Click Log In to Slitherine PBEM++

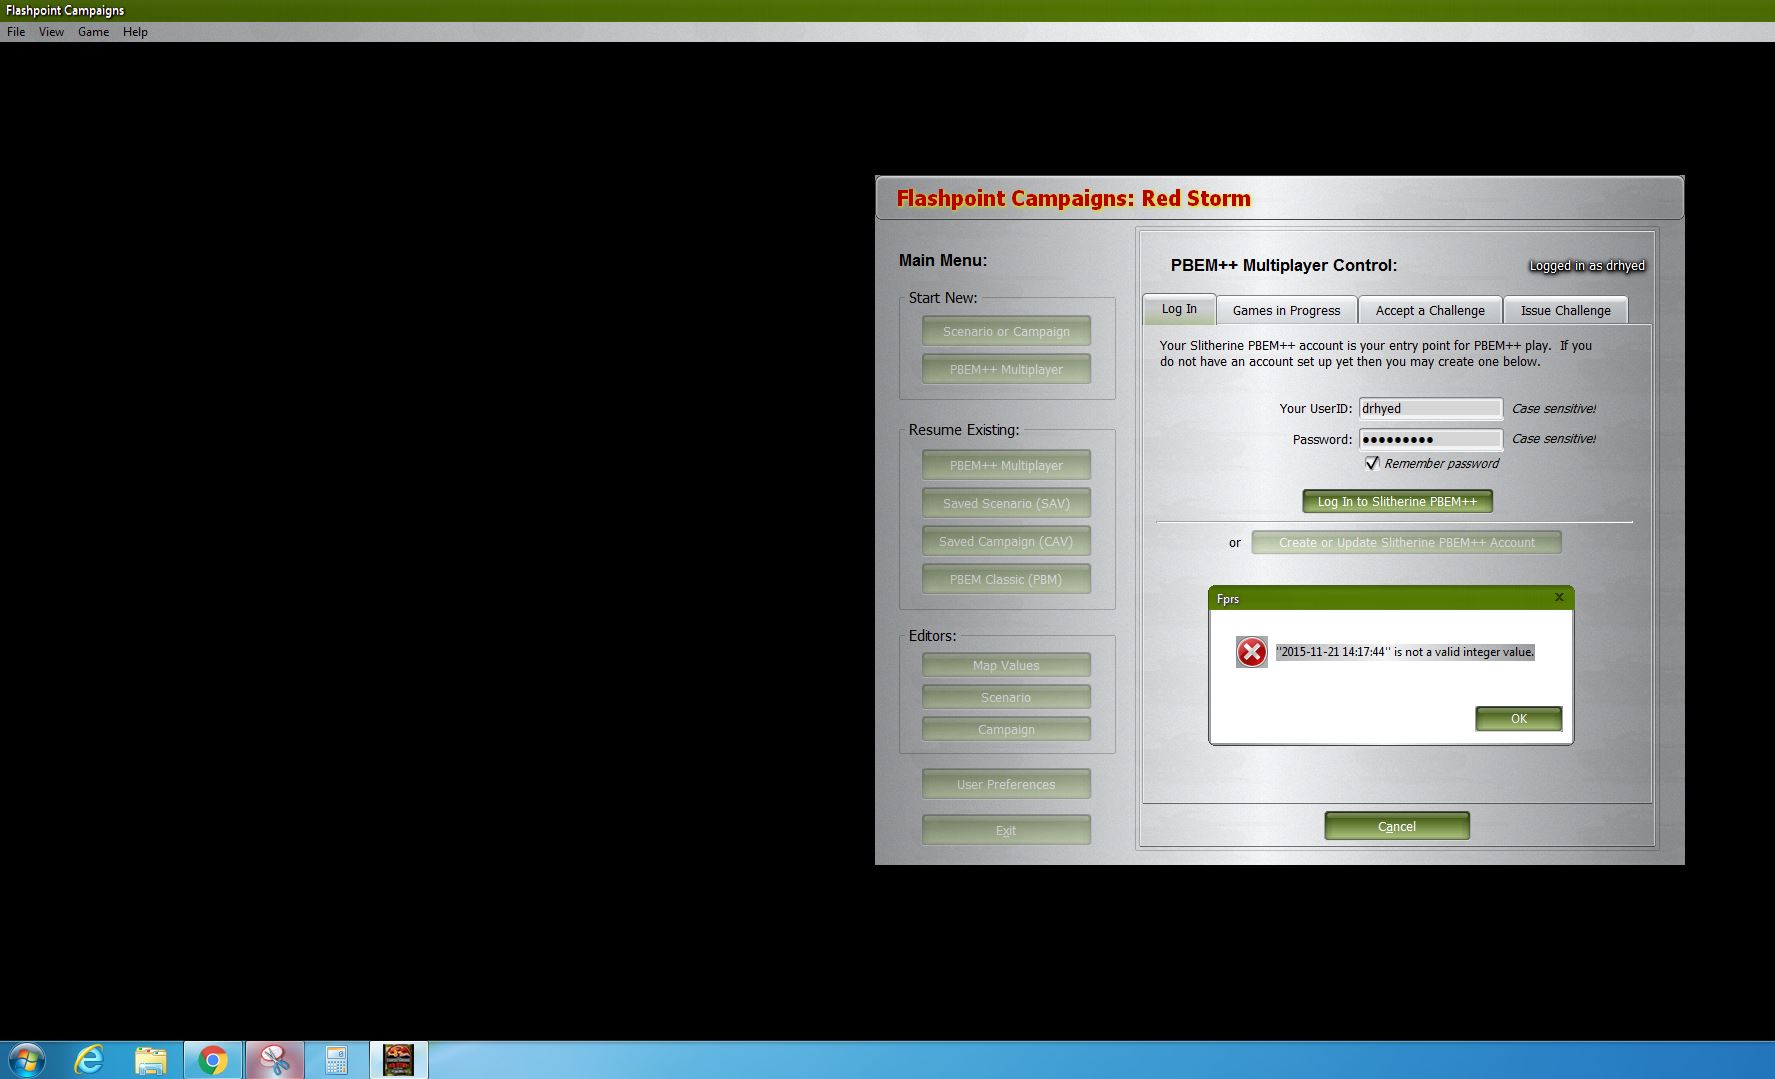1397,501
